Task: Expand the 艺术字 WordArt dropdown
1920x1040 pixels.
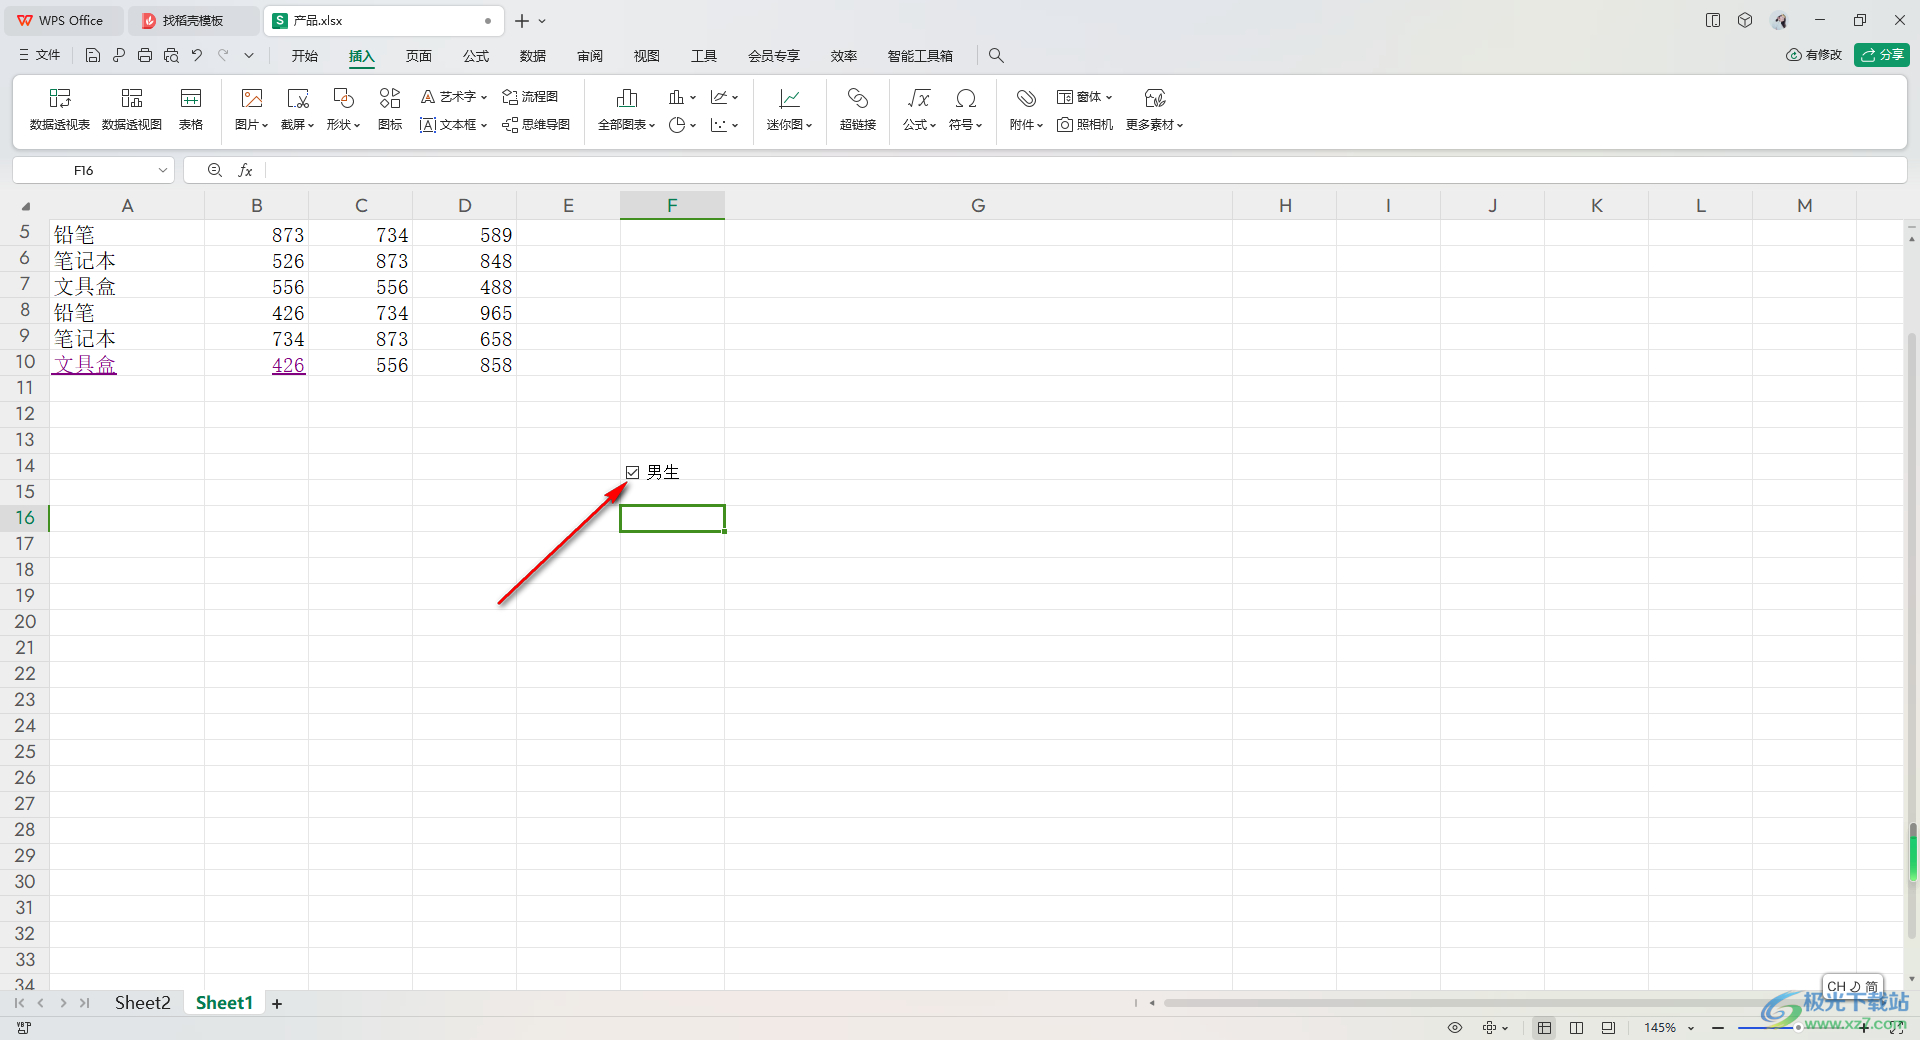Action: pos(484,97)
